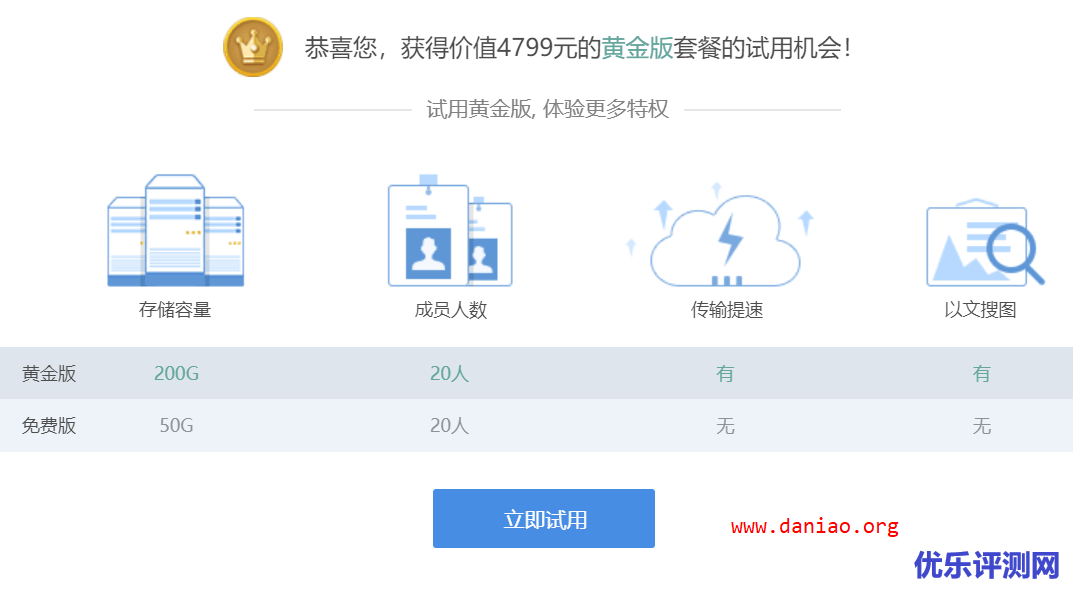Click 有 under 传输提速 for 黄金版
The image size is (1073, 592).
pyautogui.click(x=725, y=373)
